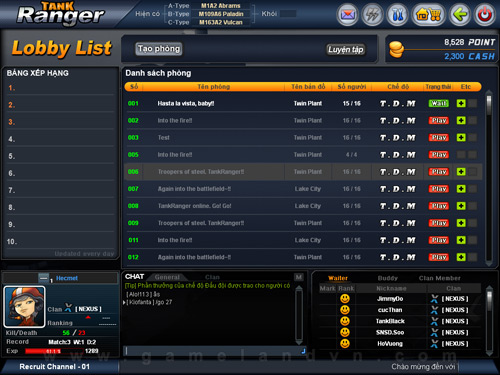The image size is (500, 375).
Task: Click the yellow back arrow icon
Action: click(460, 15)
